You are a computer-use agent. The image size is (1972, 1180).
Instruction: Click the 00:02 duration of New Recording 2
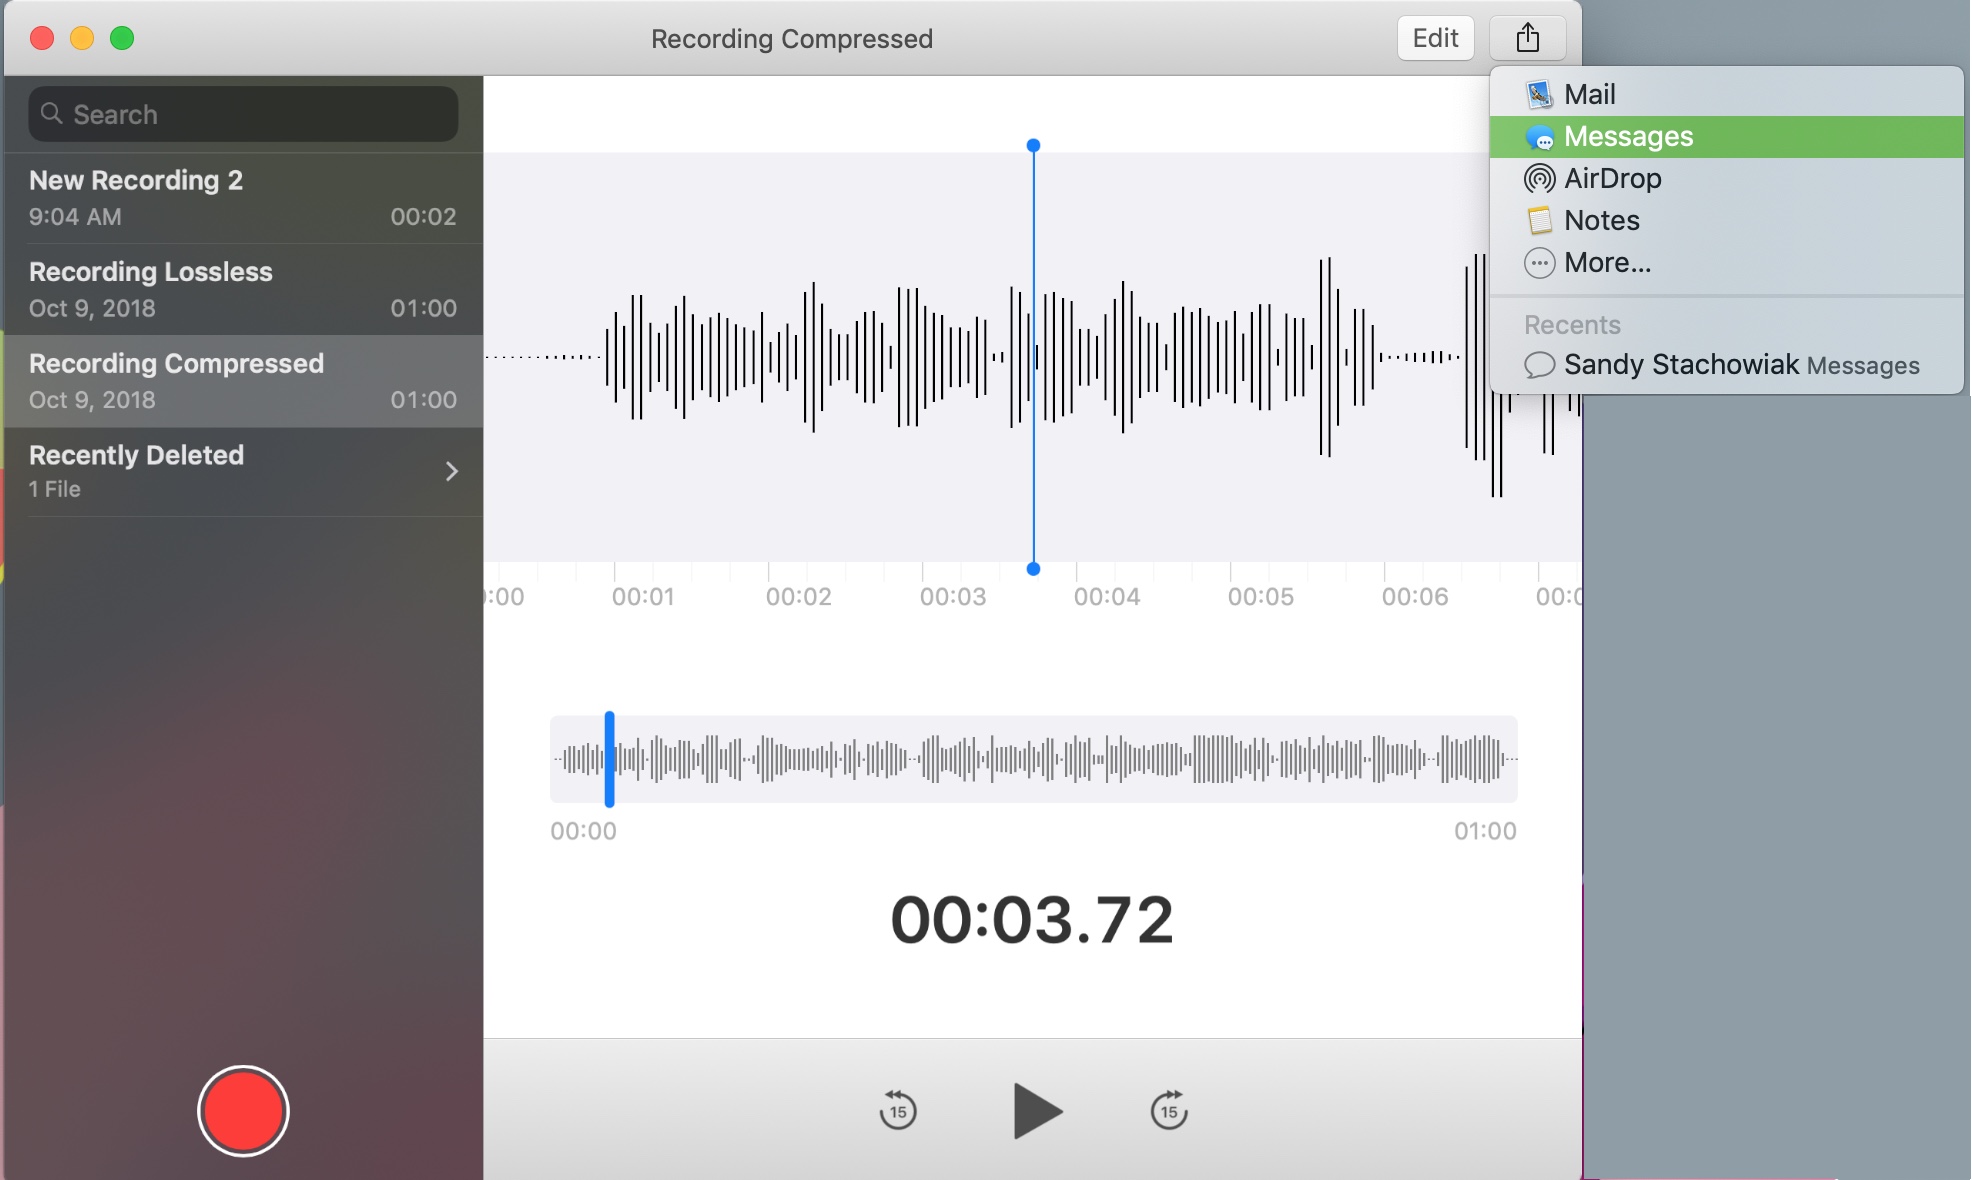tap(423, 217)
